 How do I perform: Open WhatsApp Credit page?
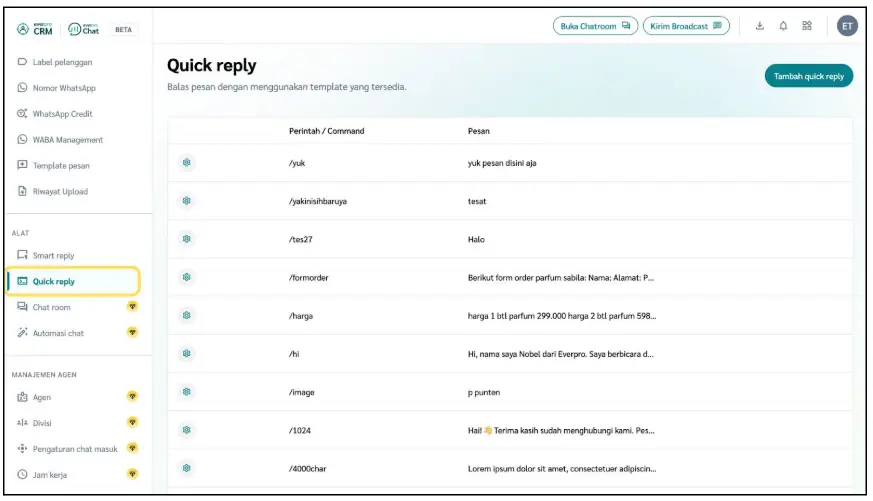tap(62, 114)
